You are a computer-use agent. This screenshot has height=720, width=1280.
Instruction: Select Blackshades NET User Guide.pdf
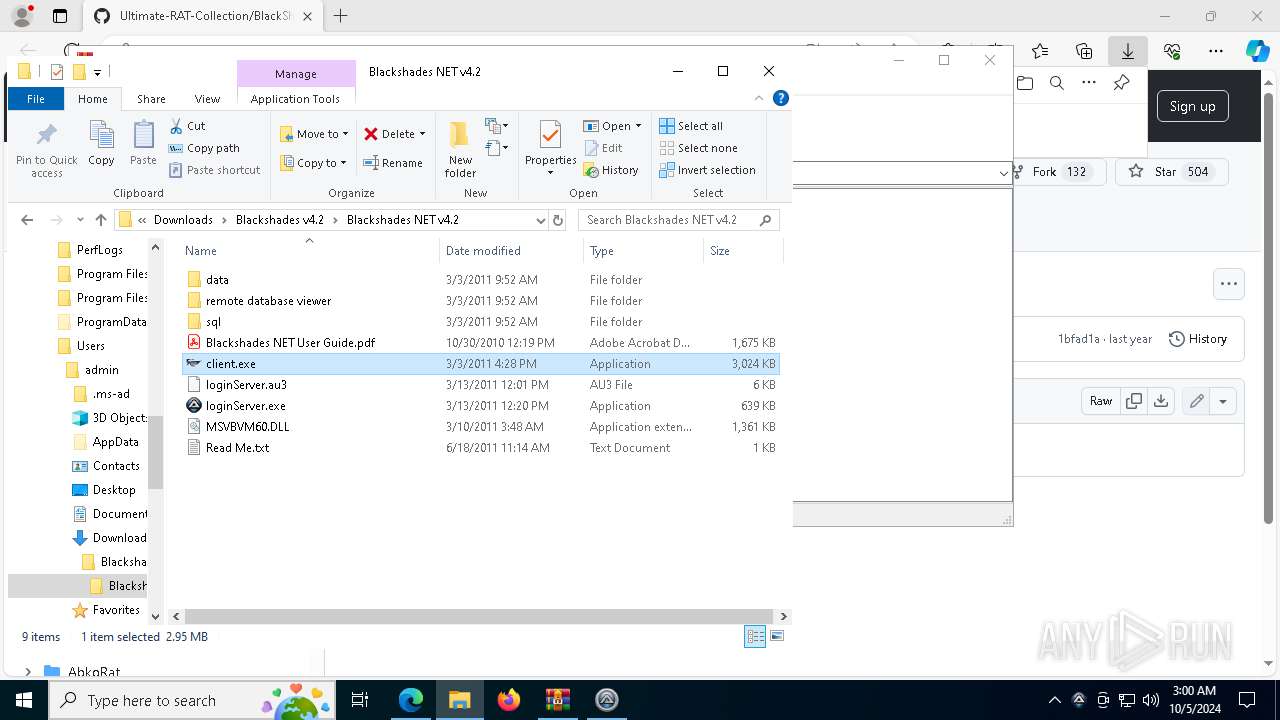coord(480,343)
